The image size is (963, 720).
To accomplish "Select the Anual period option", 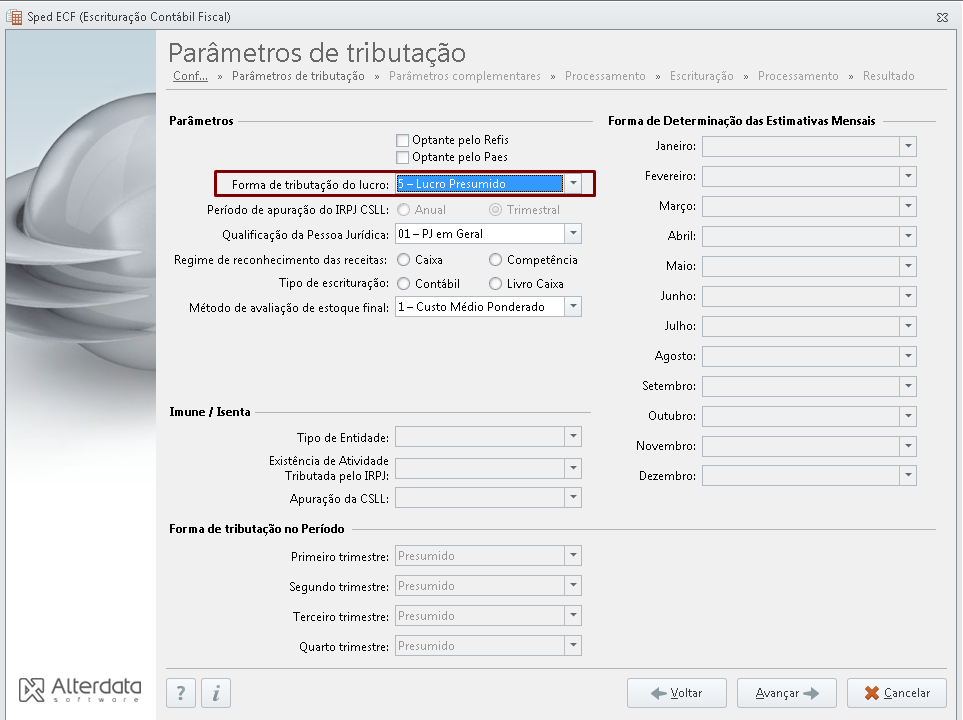I will (x=404, y=209).
